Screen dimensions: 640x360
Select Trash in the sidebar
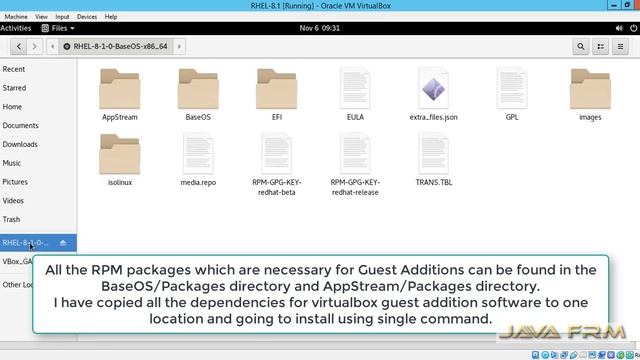(x=38, y=219)
